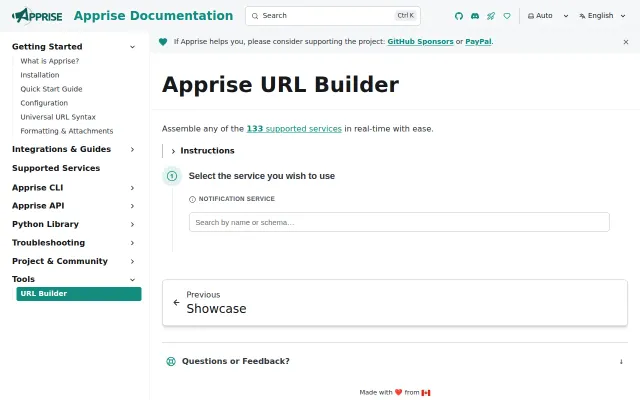Viewport: 640px width, 400px height.
Task: Expand Integrations & Guides section
Action: pos(132,149)
